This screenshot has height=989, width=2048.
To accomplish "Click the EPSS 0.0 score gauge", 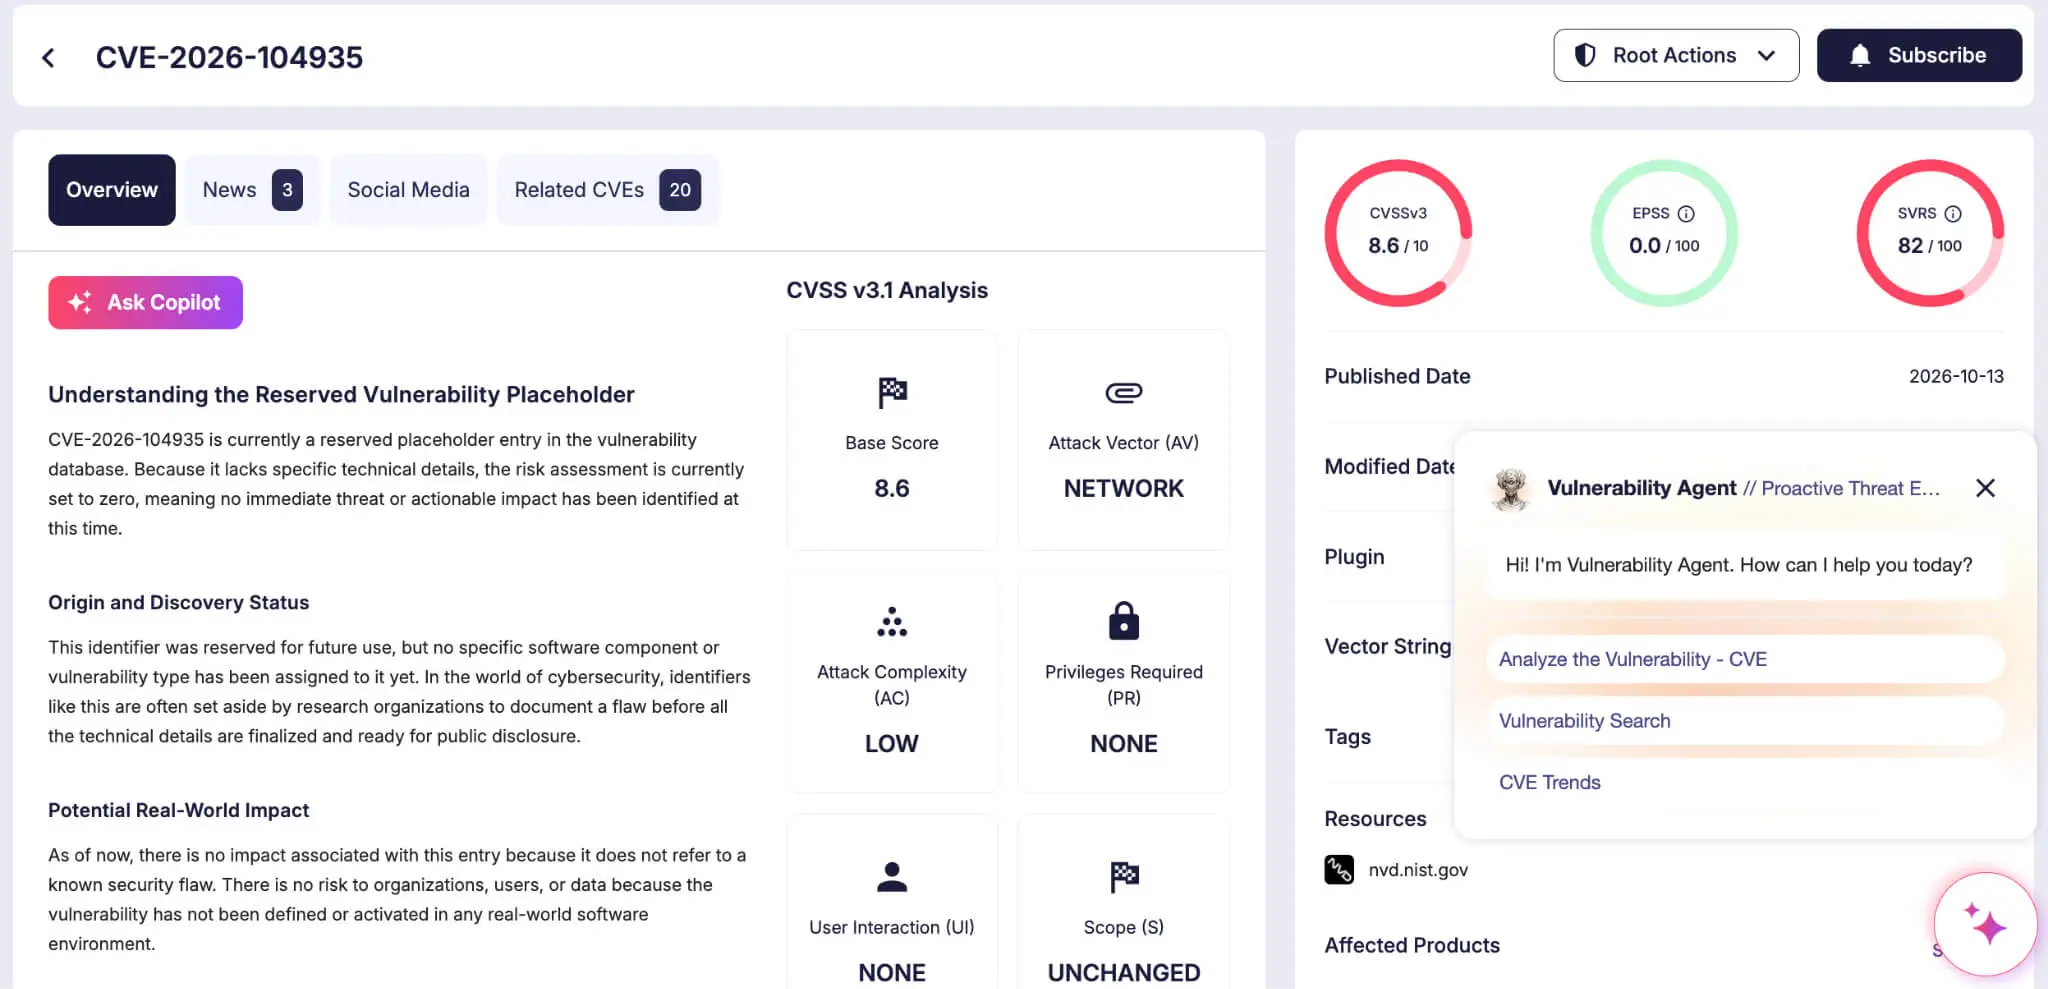I will click(1664, 233).
